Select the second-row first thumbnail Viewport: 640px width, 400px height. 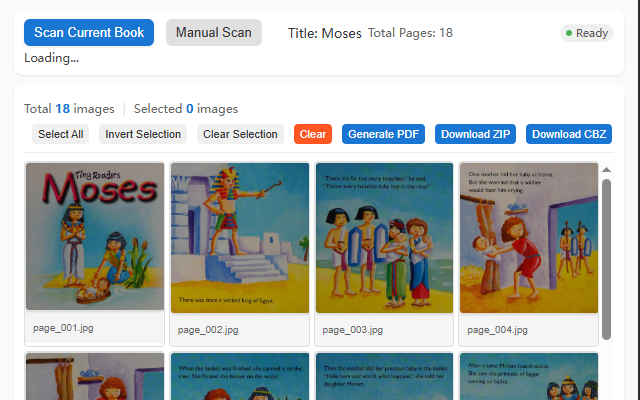tap(95, 376)
